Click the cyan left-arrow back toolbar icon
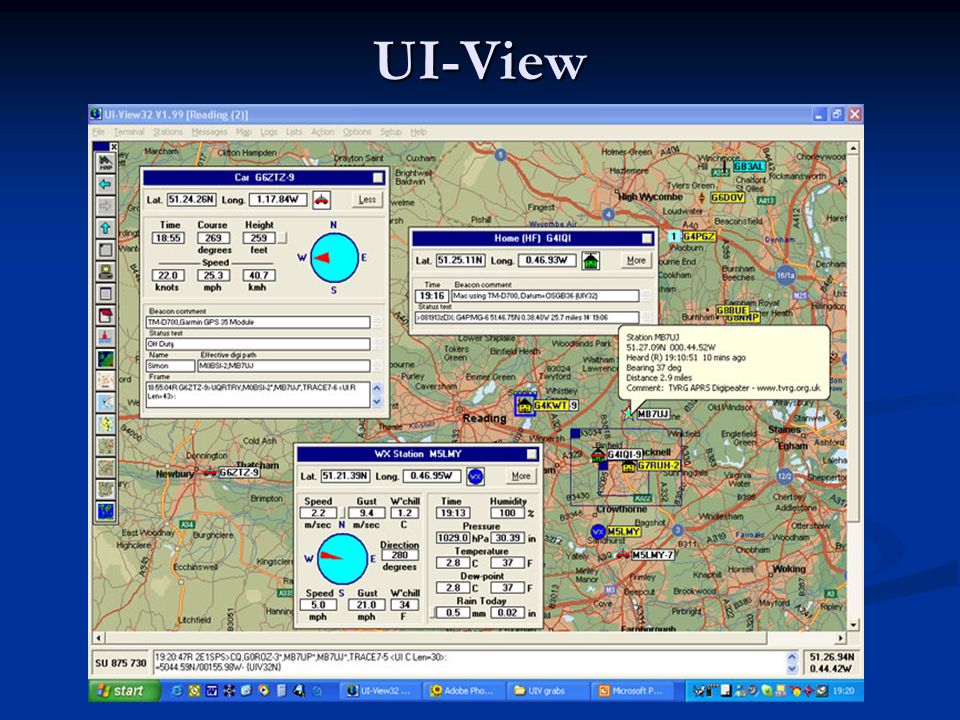The height and width of the screenshot is (720, 960). [x=105, y=184]
